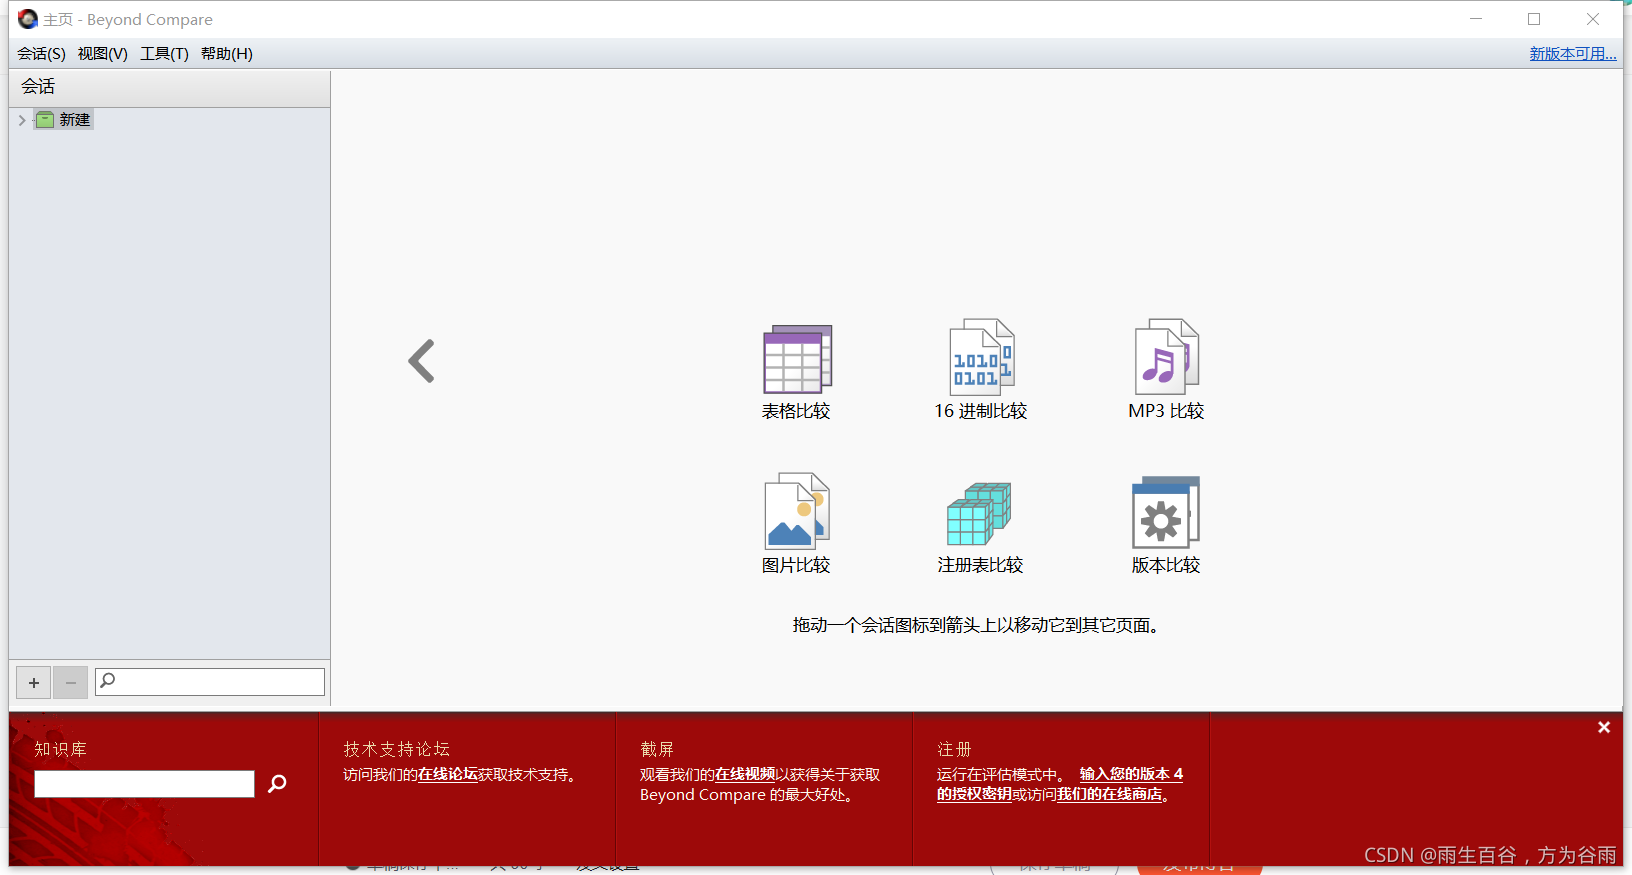Open the 图片比较 picture compare icon

pyautogui.click(x=797, y=511)
